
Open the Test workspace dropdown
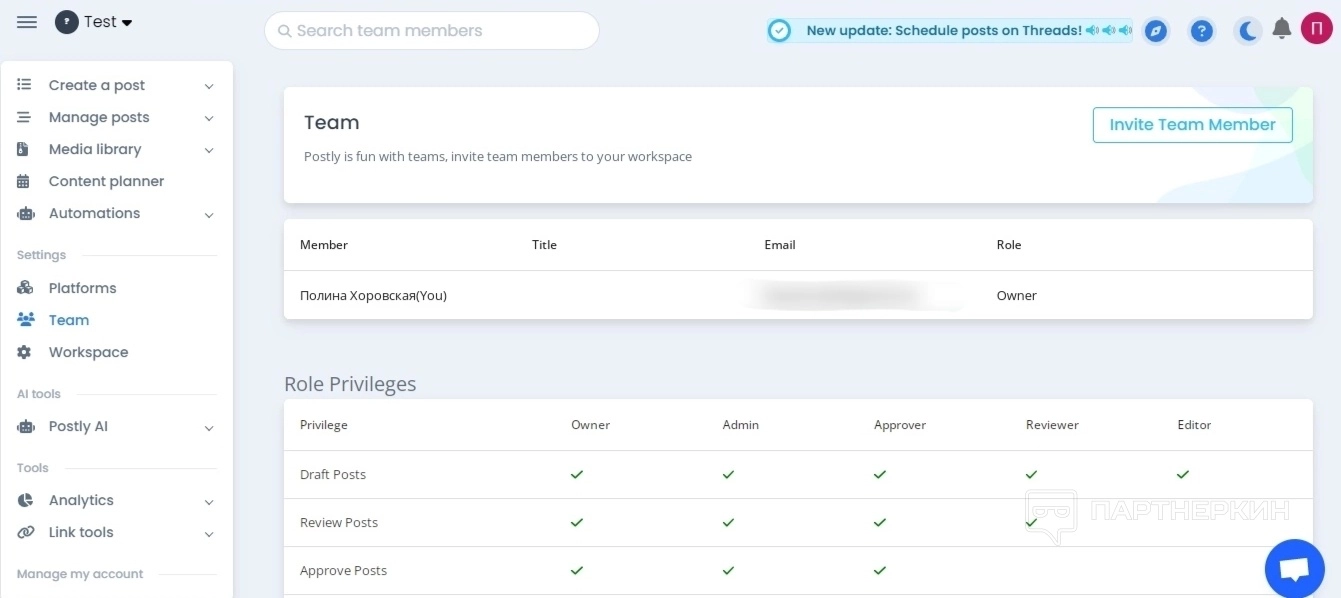pos(95,22)
